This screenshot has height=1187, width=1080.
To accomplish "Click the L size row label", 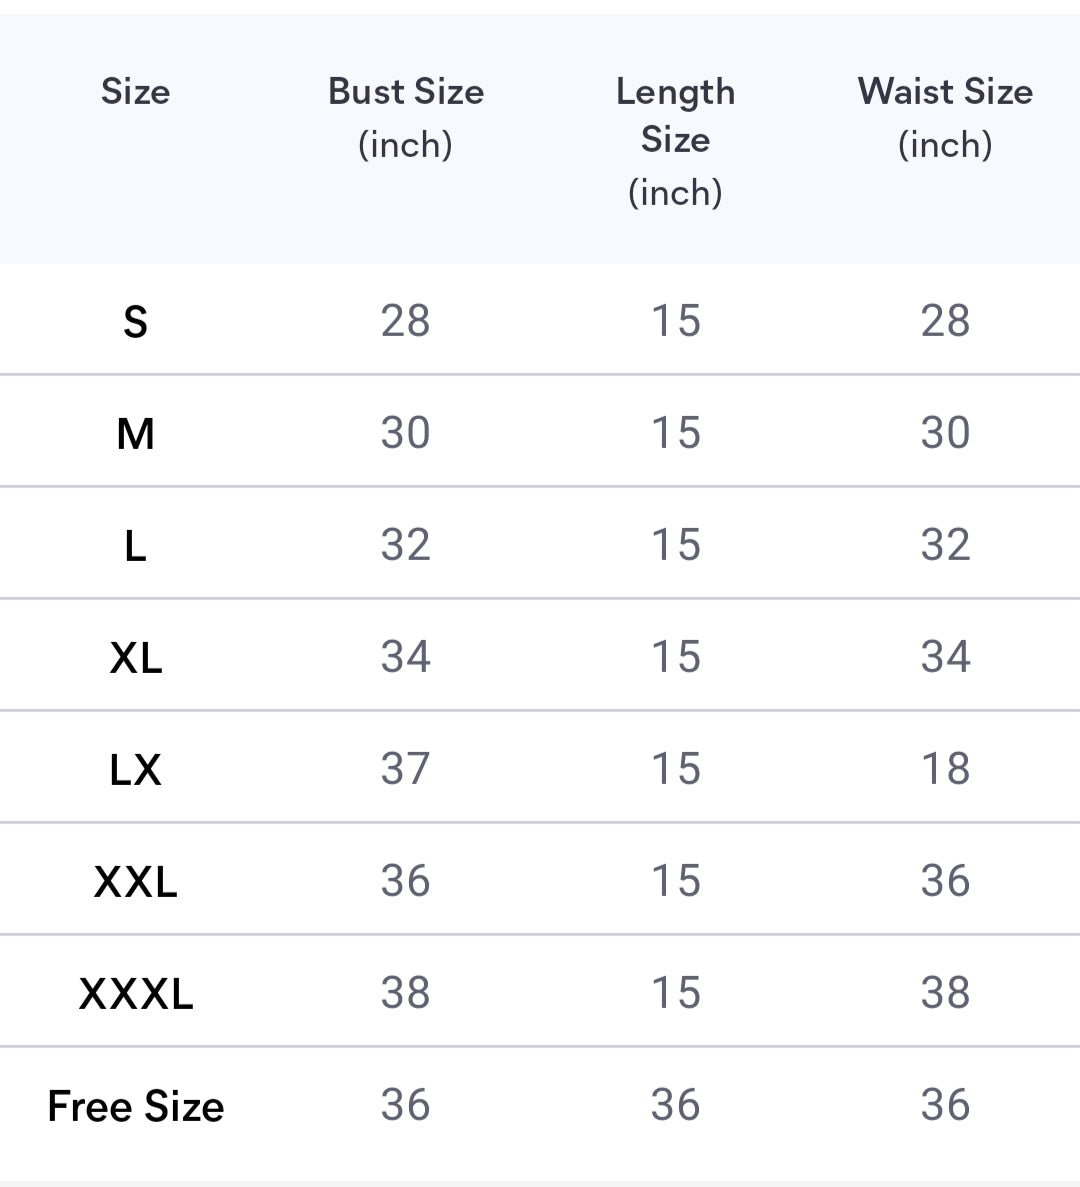I will 135,546.
